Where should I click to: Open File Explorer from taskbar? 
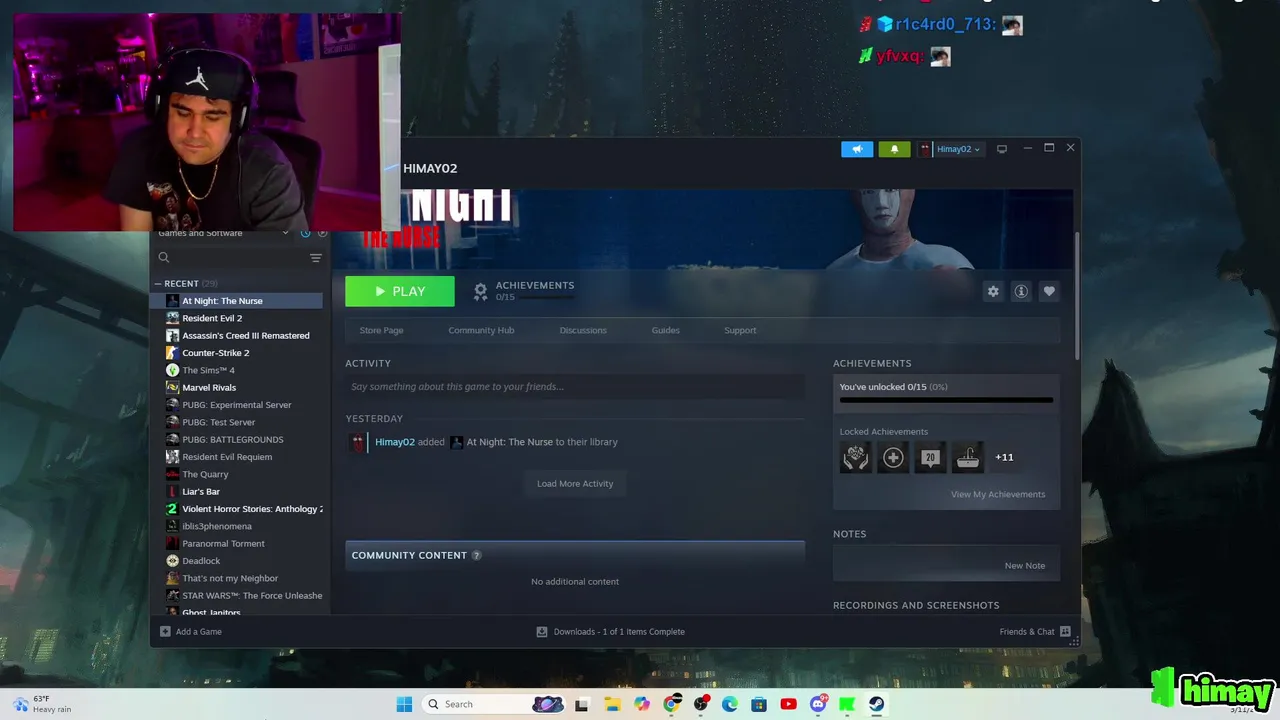pos(612,704)
